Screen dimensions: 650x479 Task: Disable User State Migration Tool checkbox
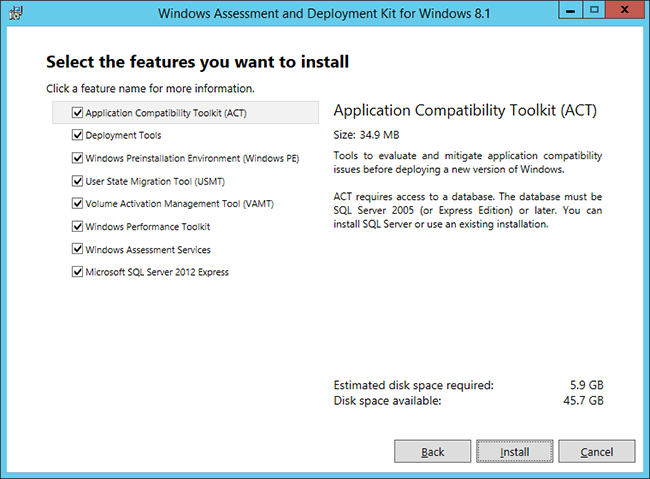77,181
